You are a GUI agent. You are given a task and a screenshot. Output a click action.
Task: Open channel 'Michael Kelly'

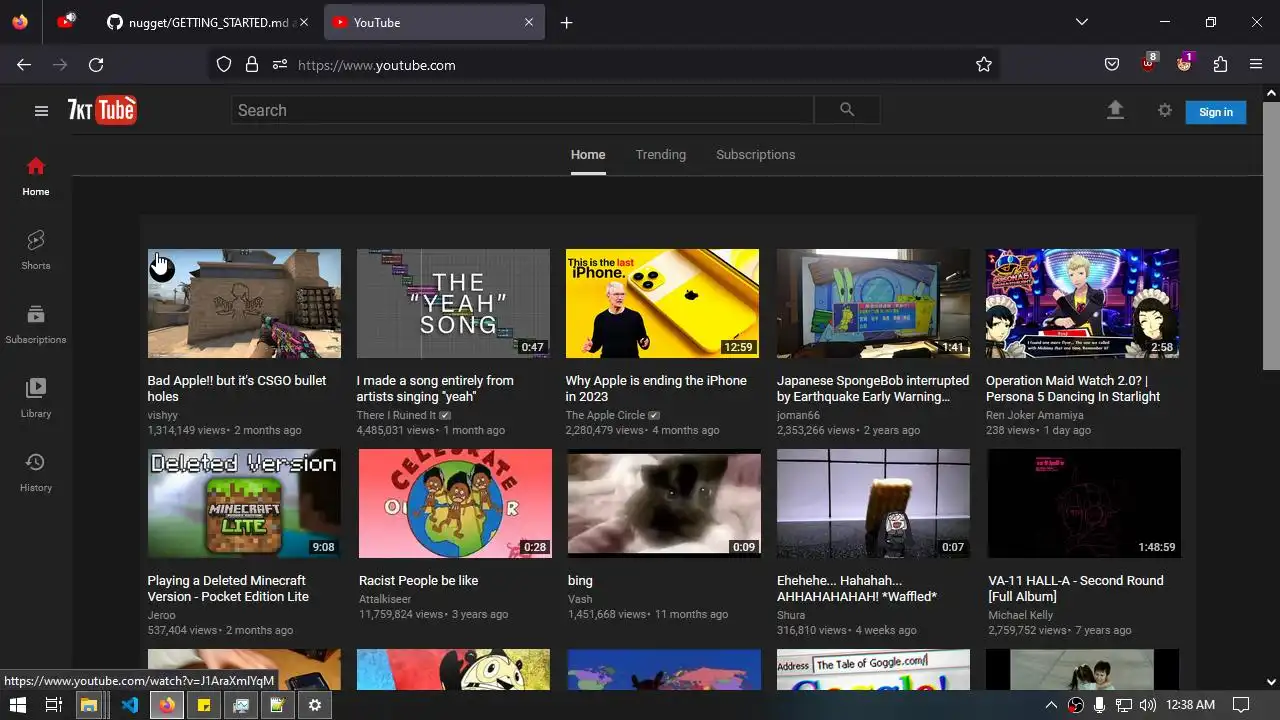tap(1020, 615)
